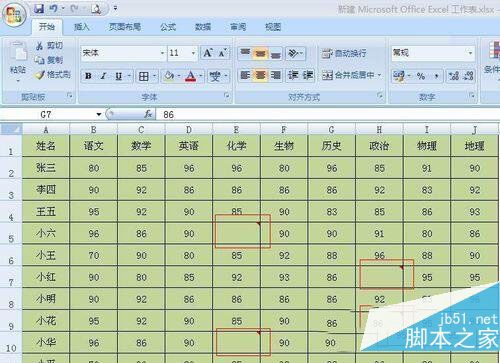Open the 数据 (Data) tab
Image resolution: width=500 pixels, height=363 pixels.
pyautogui.click(x=203, y=27)
